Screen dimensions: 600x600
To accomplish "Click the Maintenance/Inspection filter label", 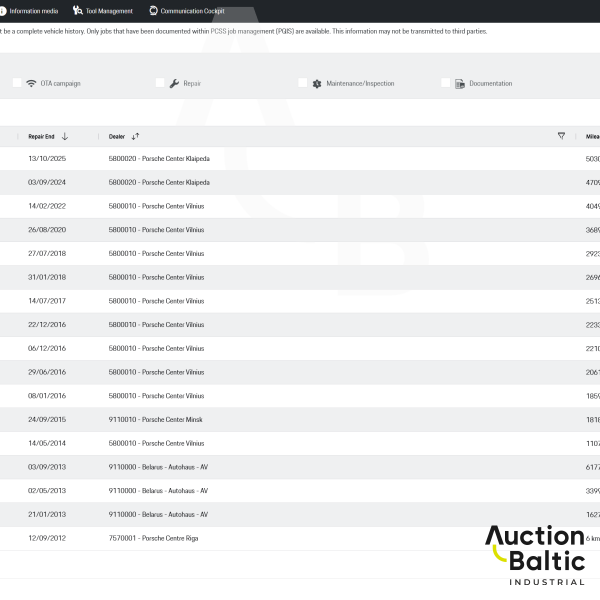I will [360, 83].
